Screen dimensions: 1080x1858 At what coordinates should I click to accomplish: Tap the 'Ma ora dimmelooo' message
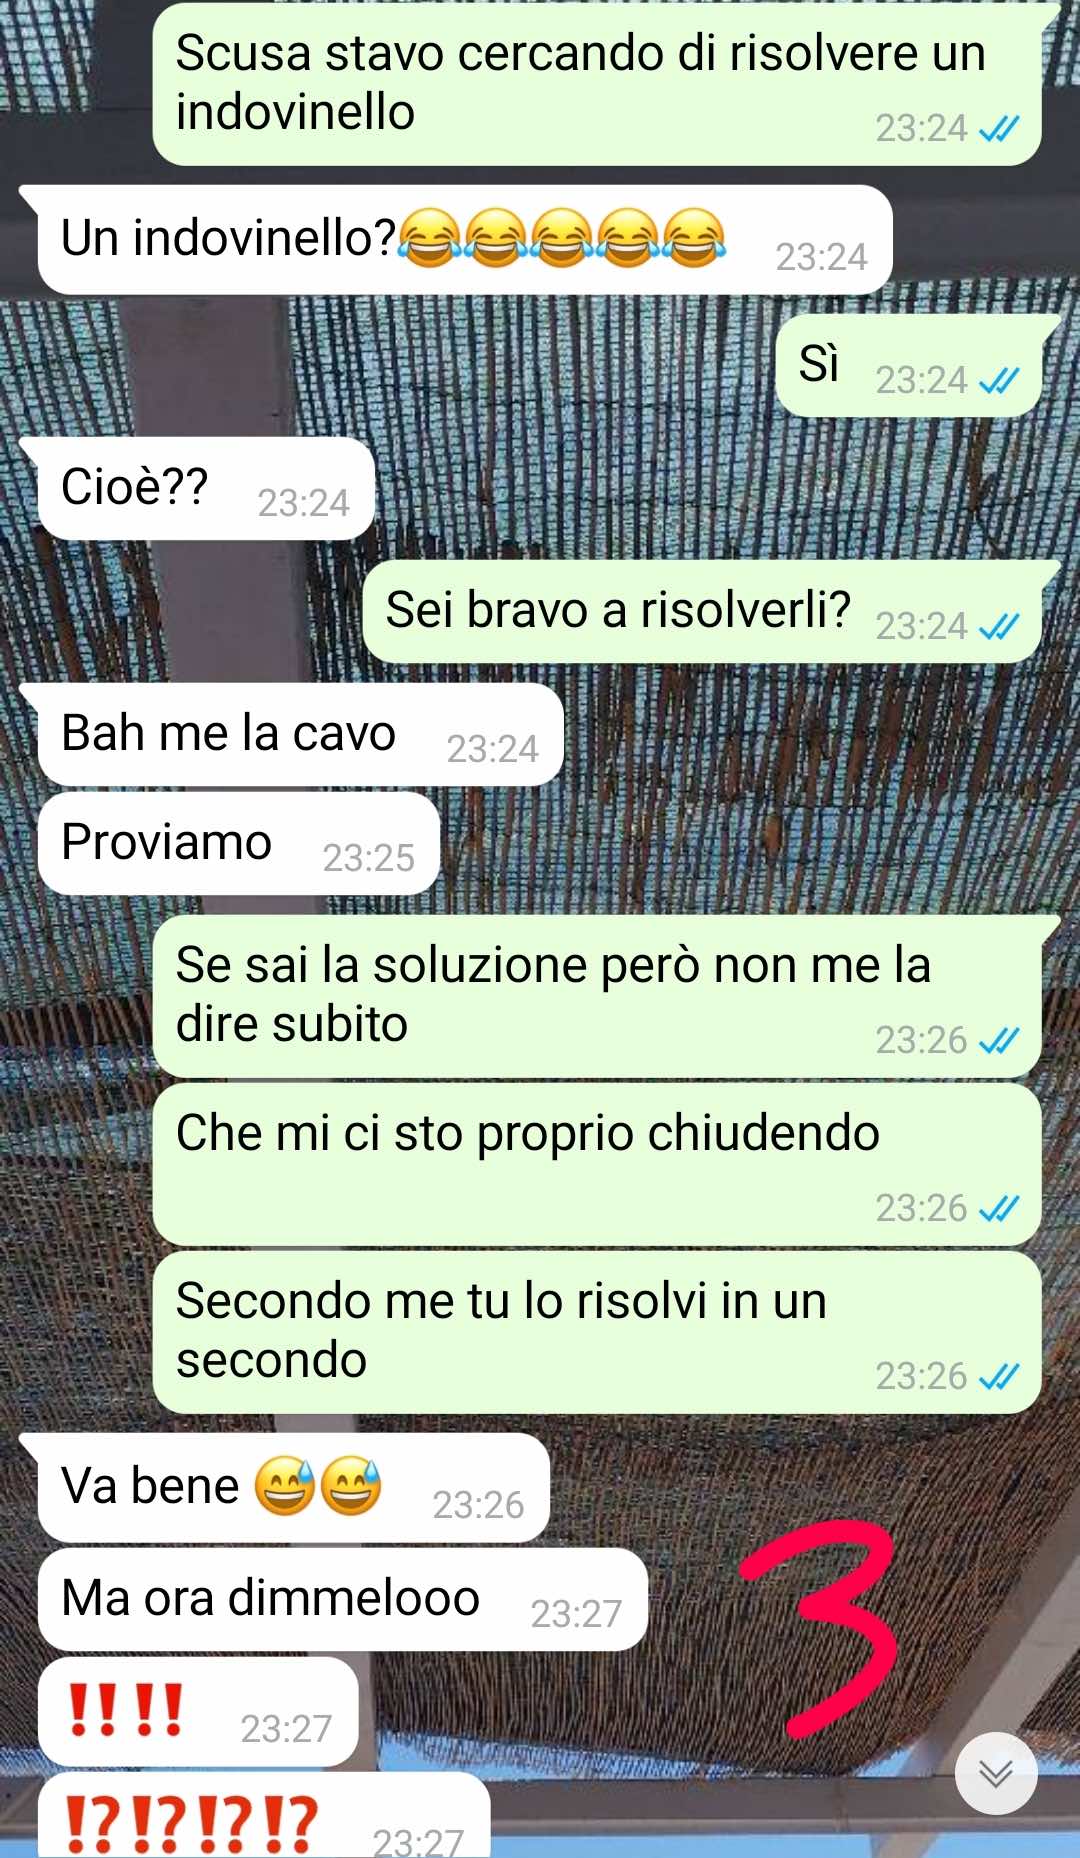[342, 1599]
